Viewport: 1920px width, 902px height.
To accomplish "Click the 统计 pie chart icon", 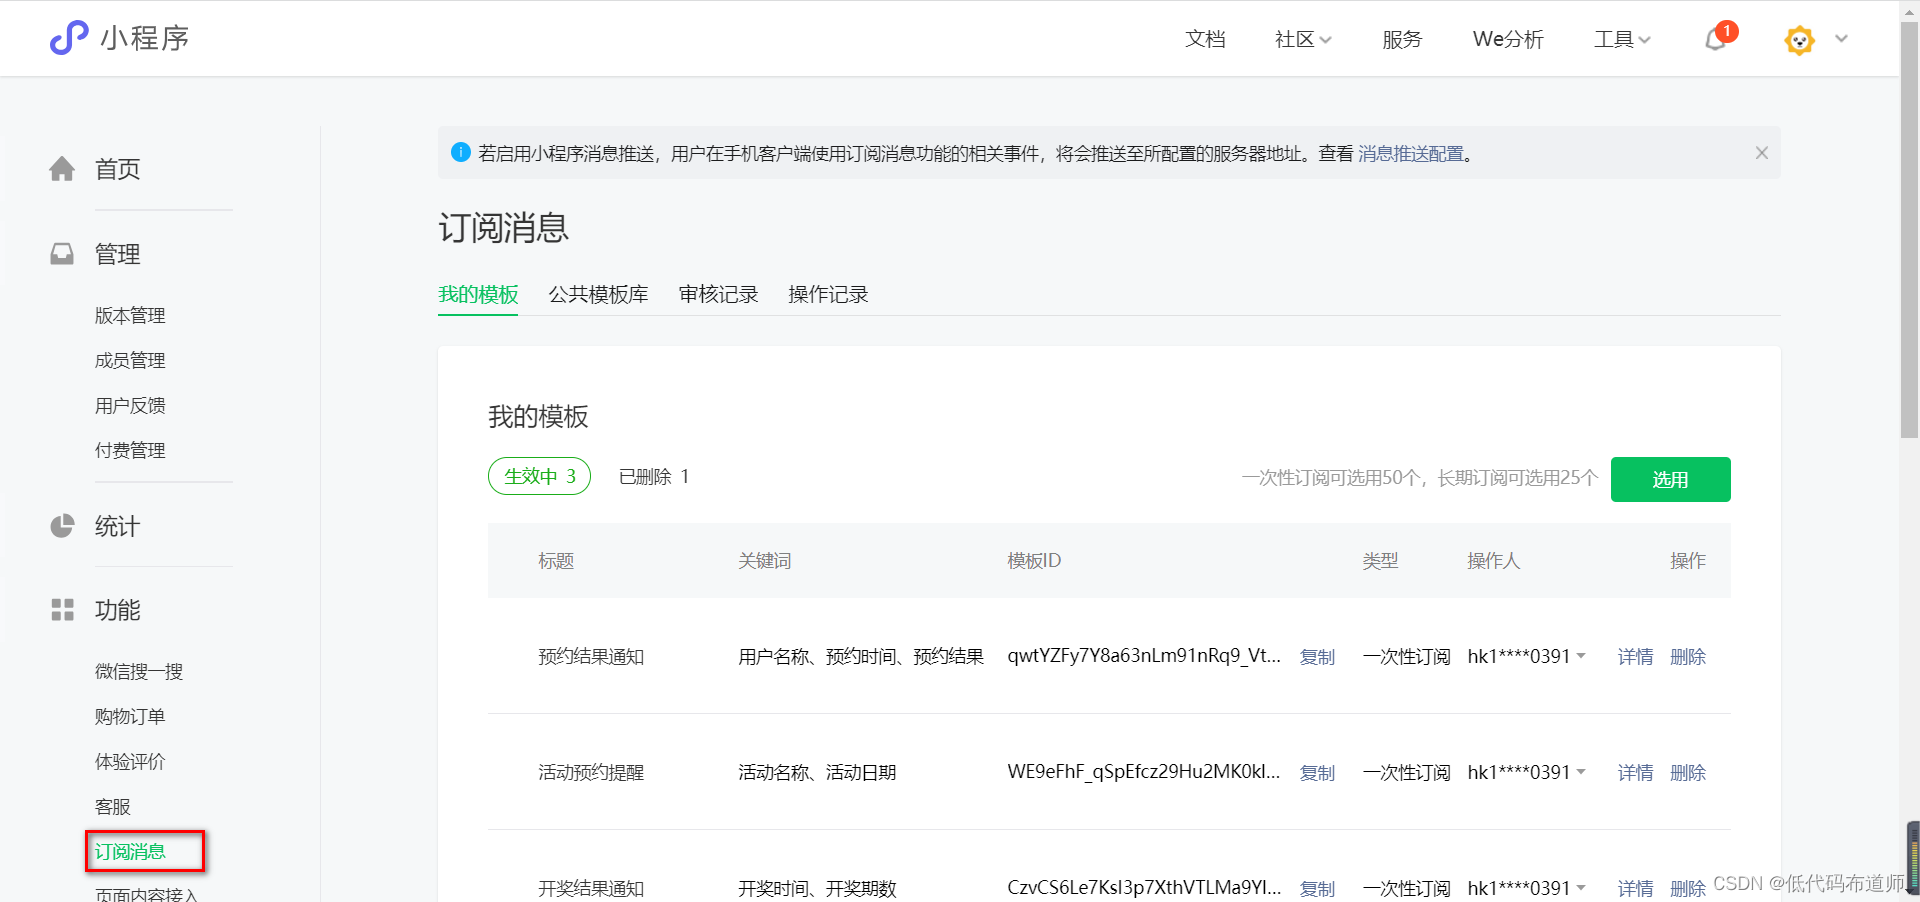I will [62, 526].
